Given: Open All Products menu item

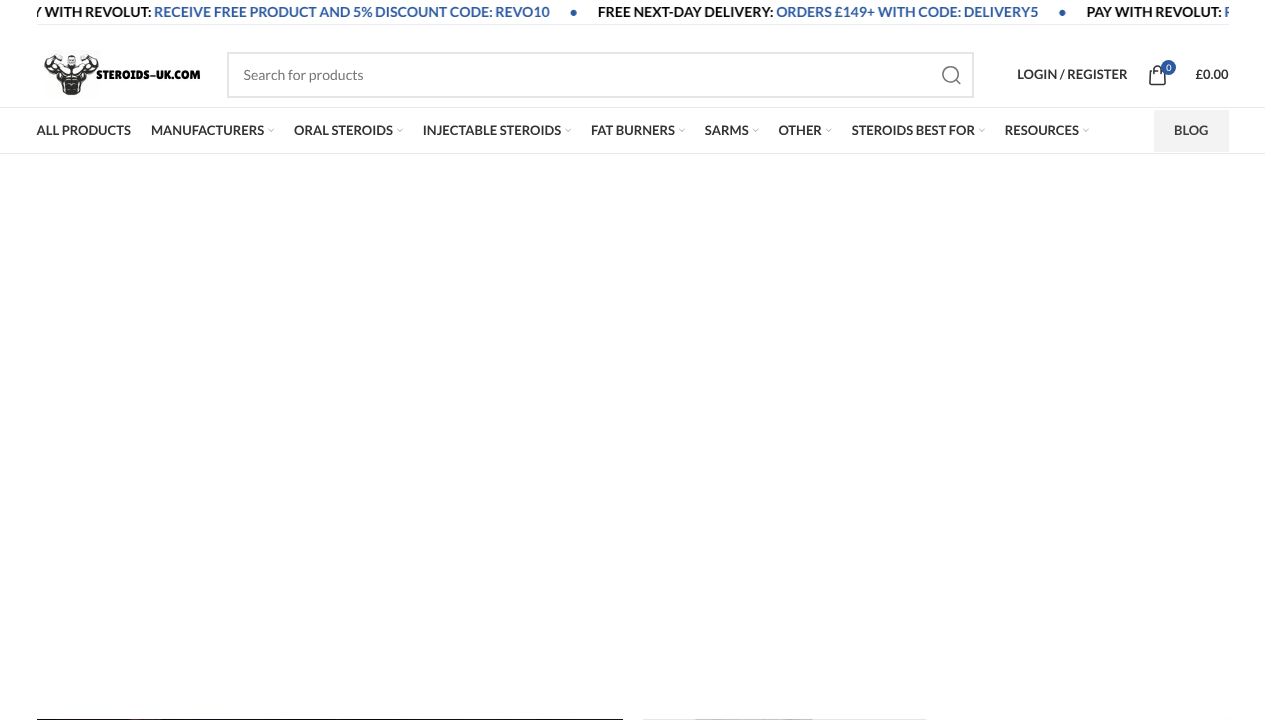Looking at the screenshot, I should pos(84,130).
